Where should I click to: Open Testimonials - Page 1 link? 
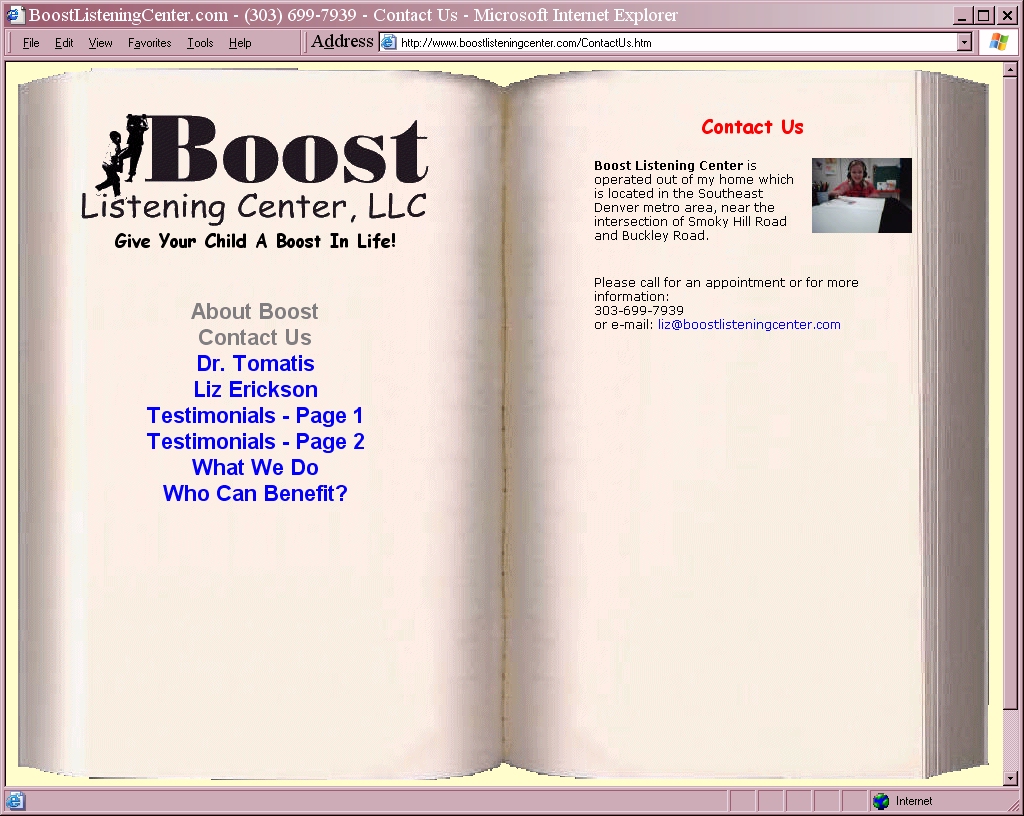[x=255, y=416]
